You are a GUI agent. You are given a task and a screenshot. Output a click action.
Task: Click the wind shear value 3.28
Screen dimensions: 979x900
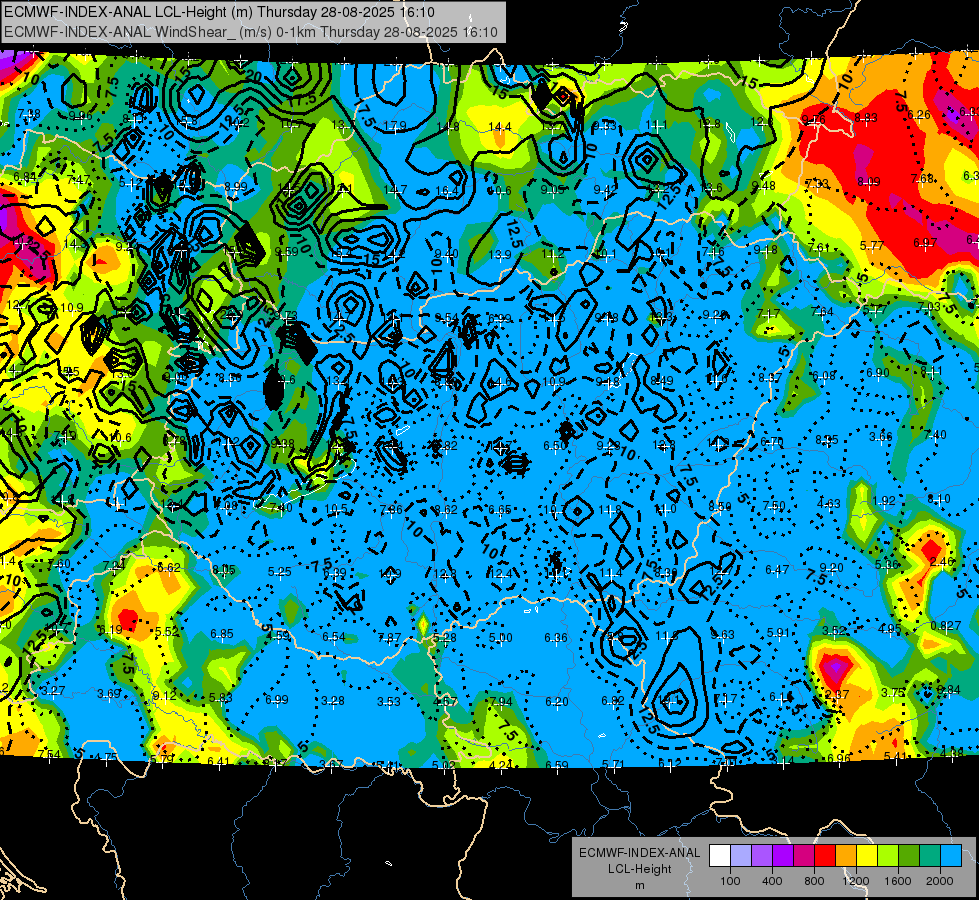point(333,701)
